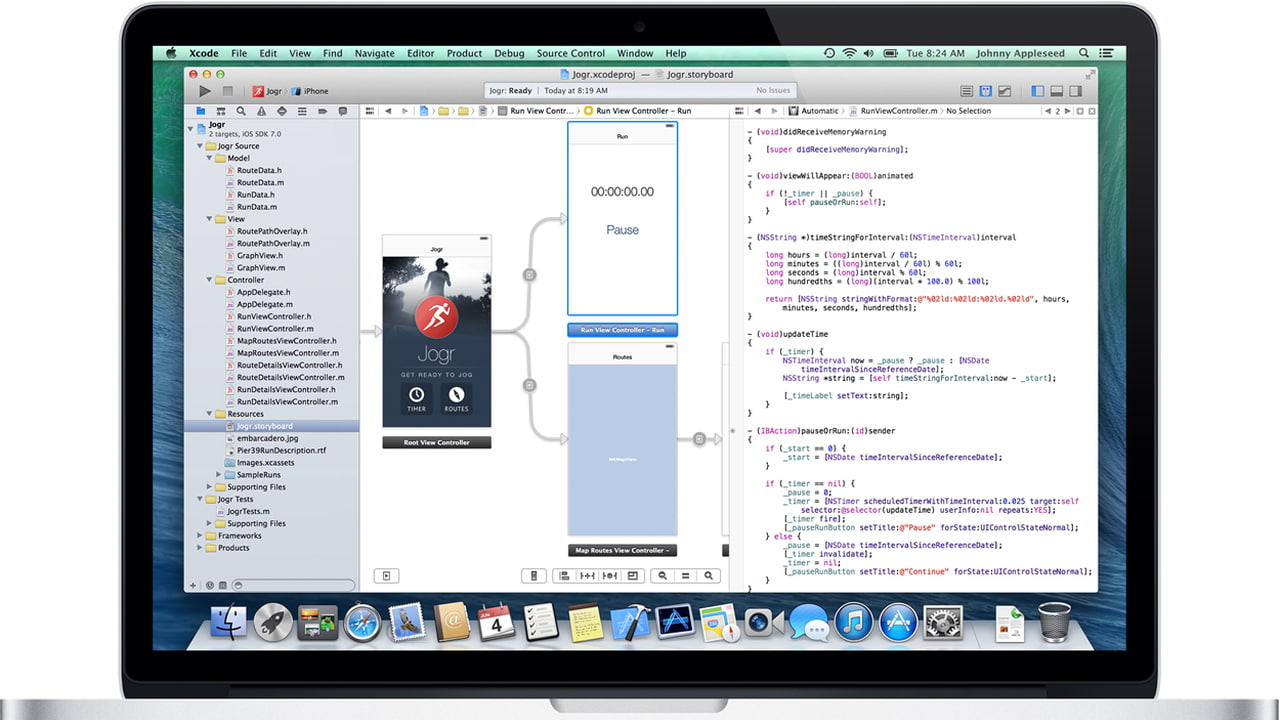Image resolution: width=1280 pixels, height=720 pixels.
Task: Open the Navigate menu
Action: point(374,53)
